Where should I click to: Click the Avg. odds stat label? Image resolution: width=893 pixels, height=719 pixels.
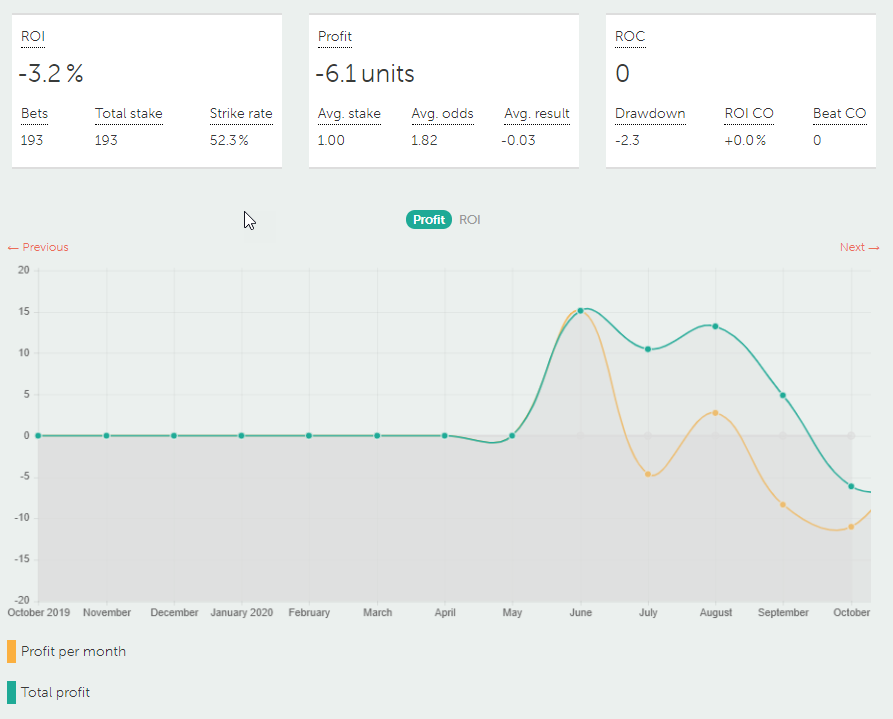[x=443, y=113]
